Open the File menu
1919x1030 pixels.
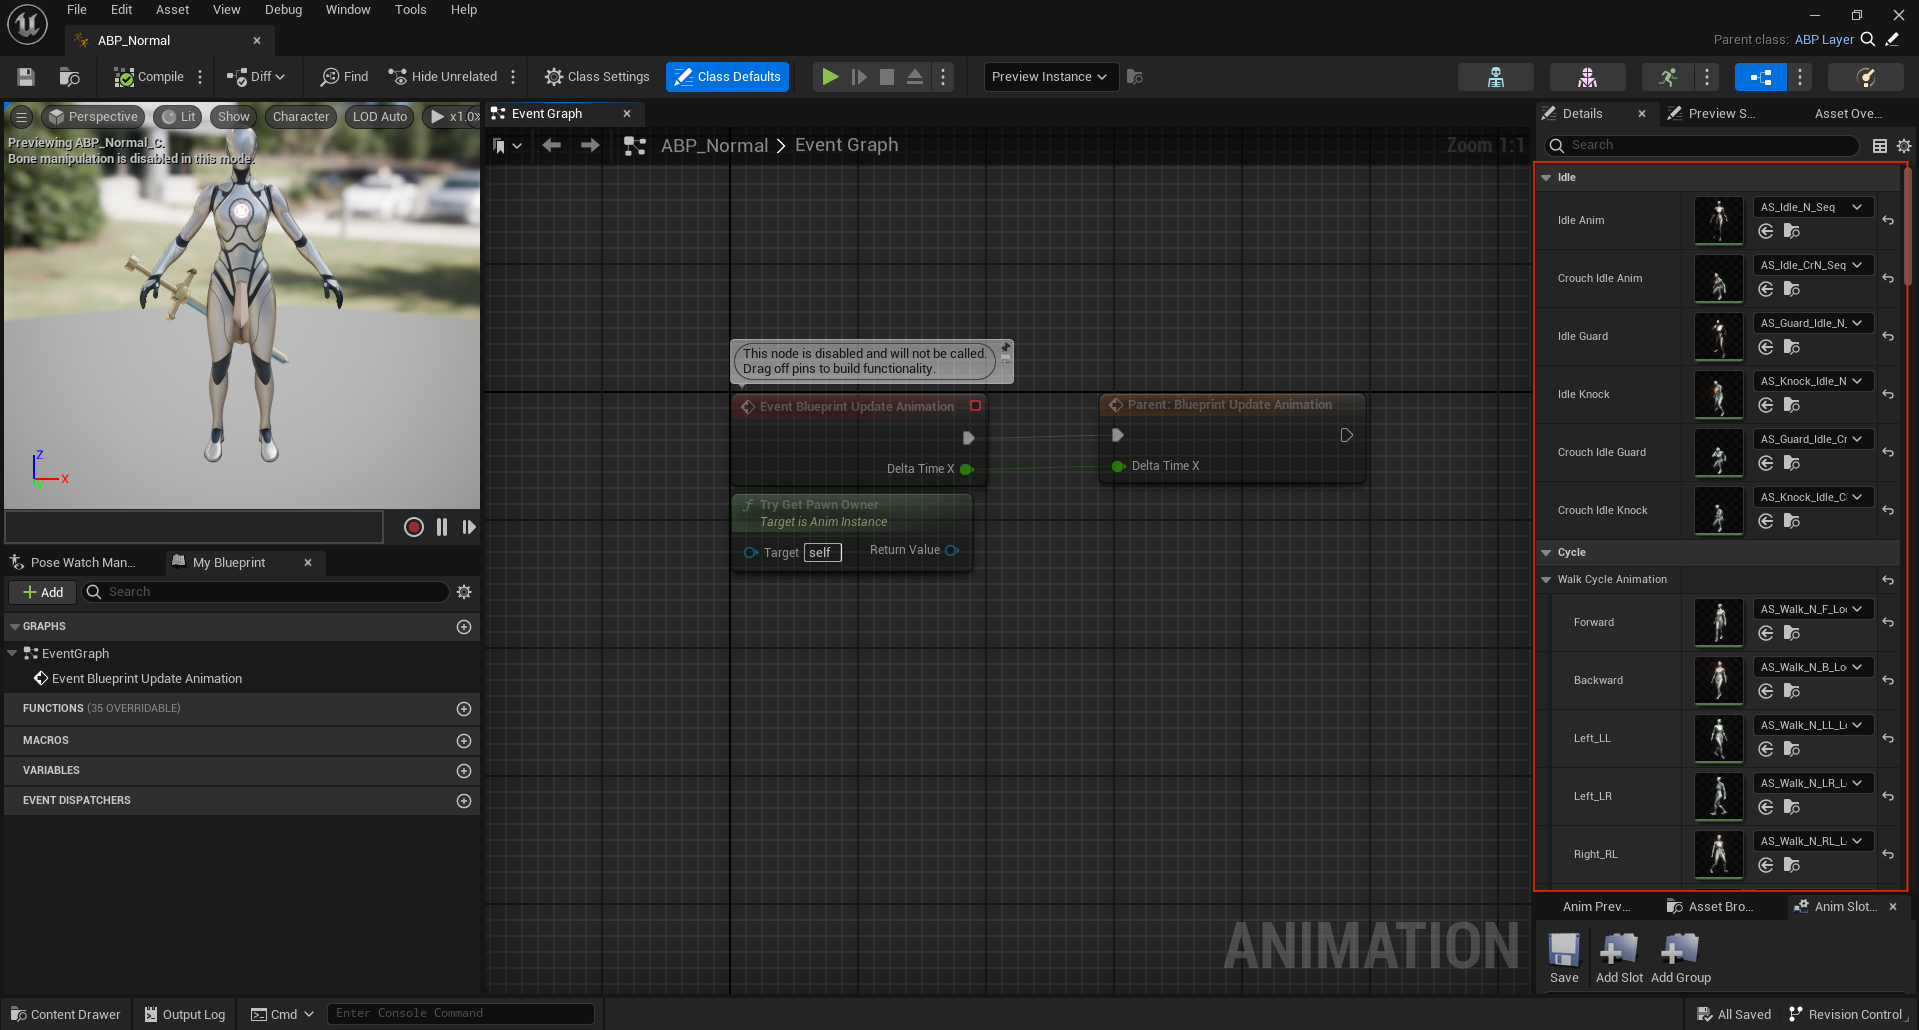point(77,10)
